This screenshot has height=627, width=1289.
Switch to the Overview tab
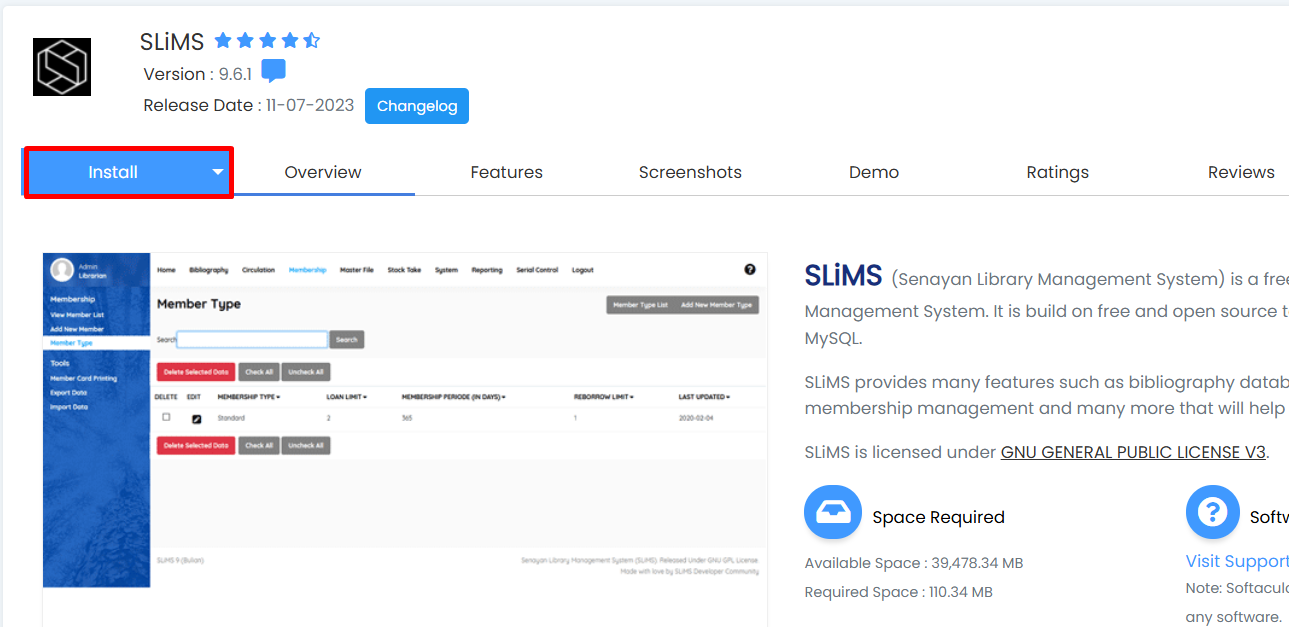[323, 172]
